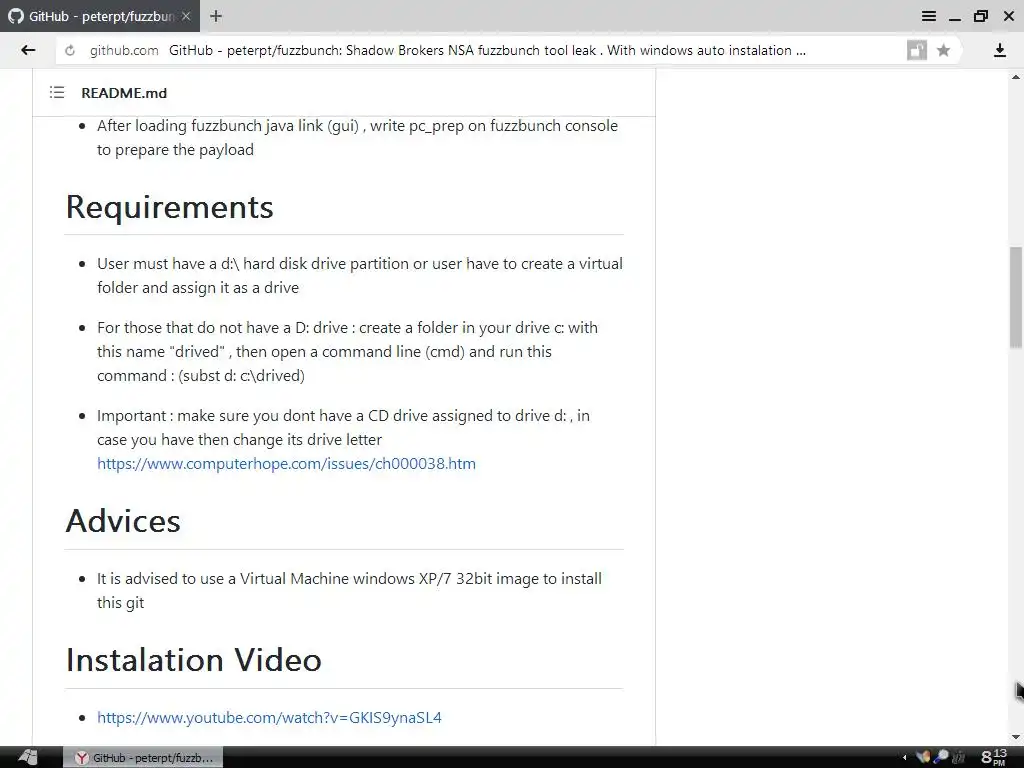Click the 'pc_prep on fuzzbunch console' text line
The width and height of the screenshot is (1024, 768).
pos(513,126)
